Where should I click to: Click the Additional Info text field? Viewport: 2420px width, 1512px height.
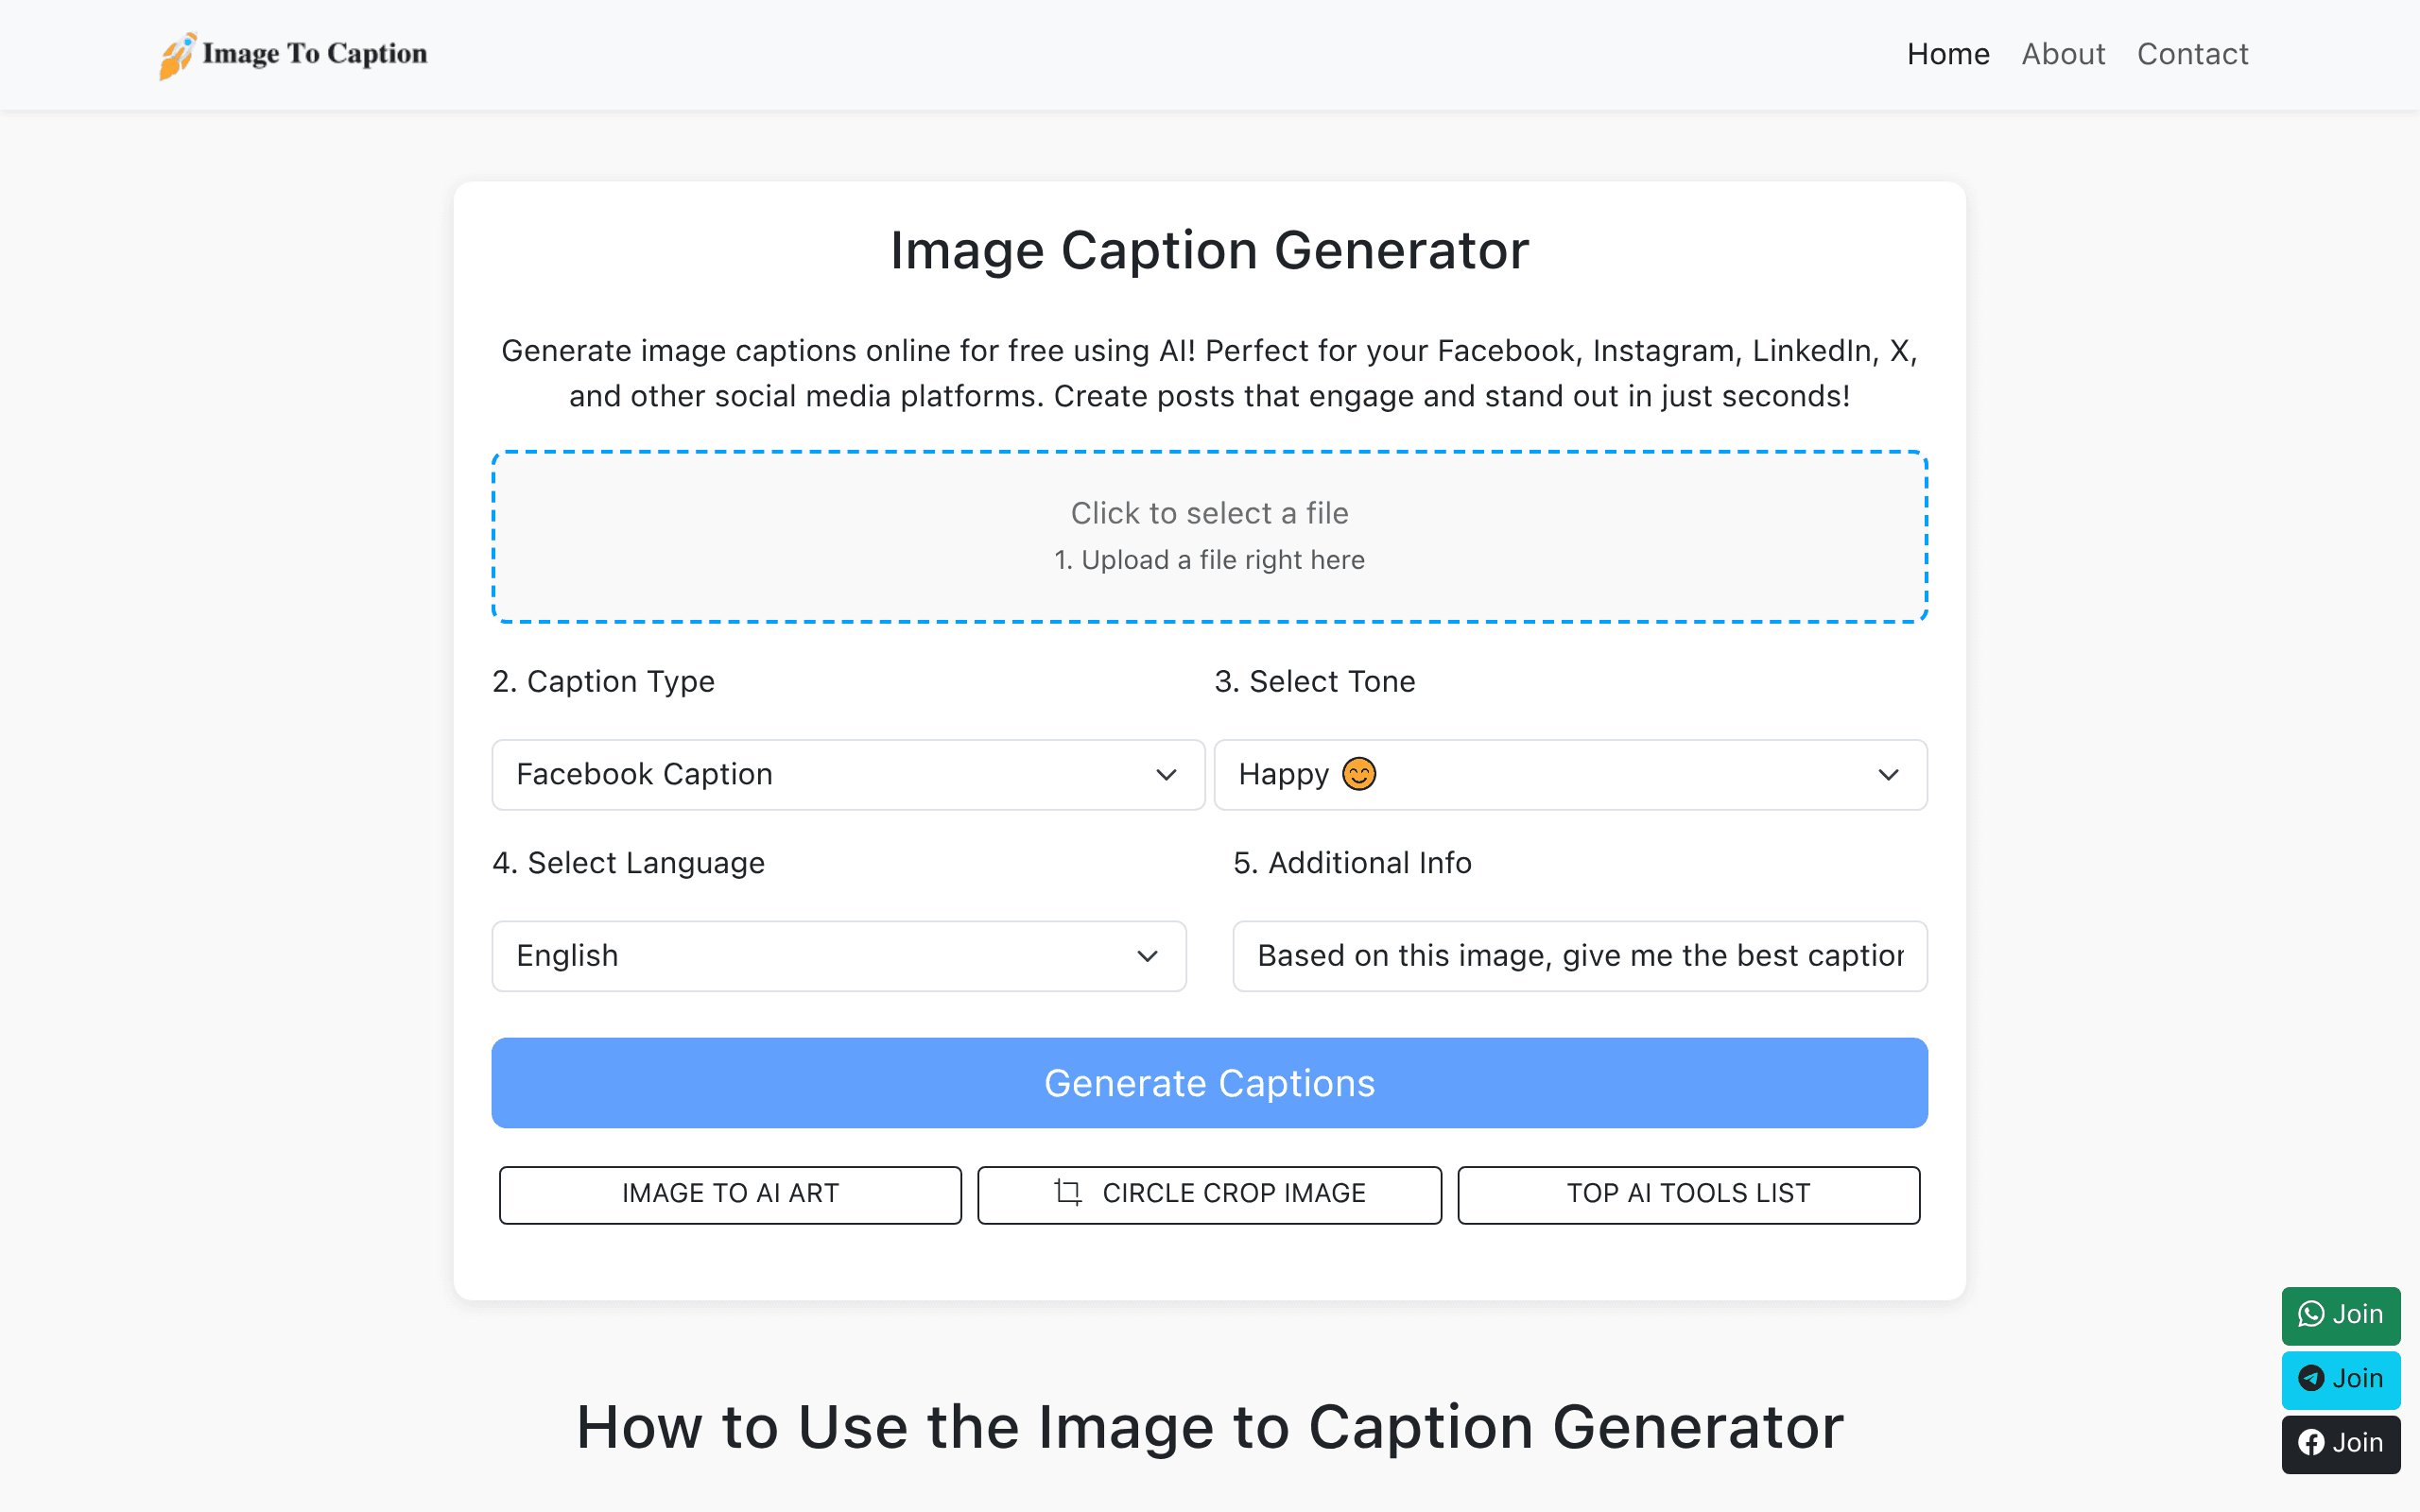click(1579, 956)
